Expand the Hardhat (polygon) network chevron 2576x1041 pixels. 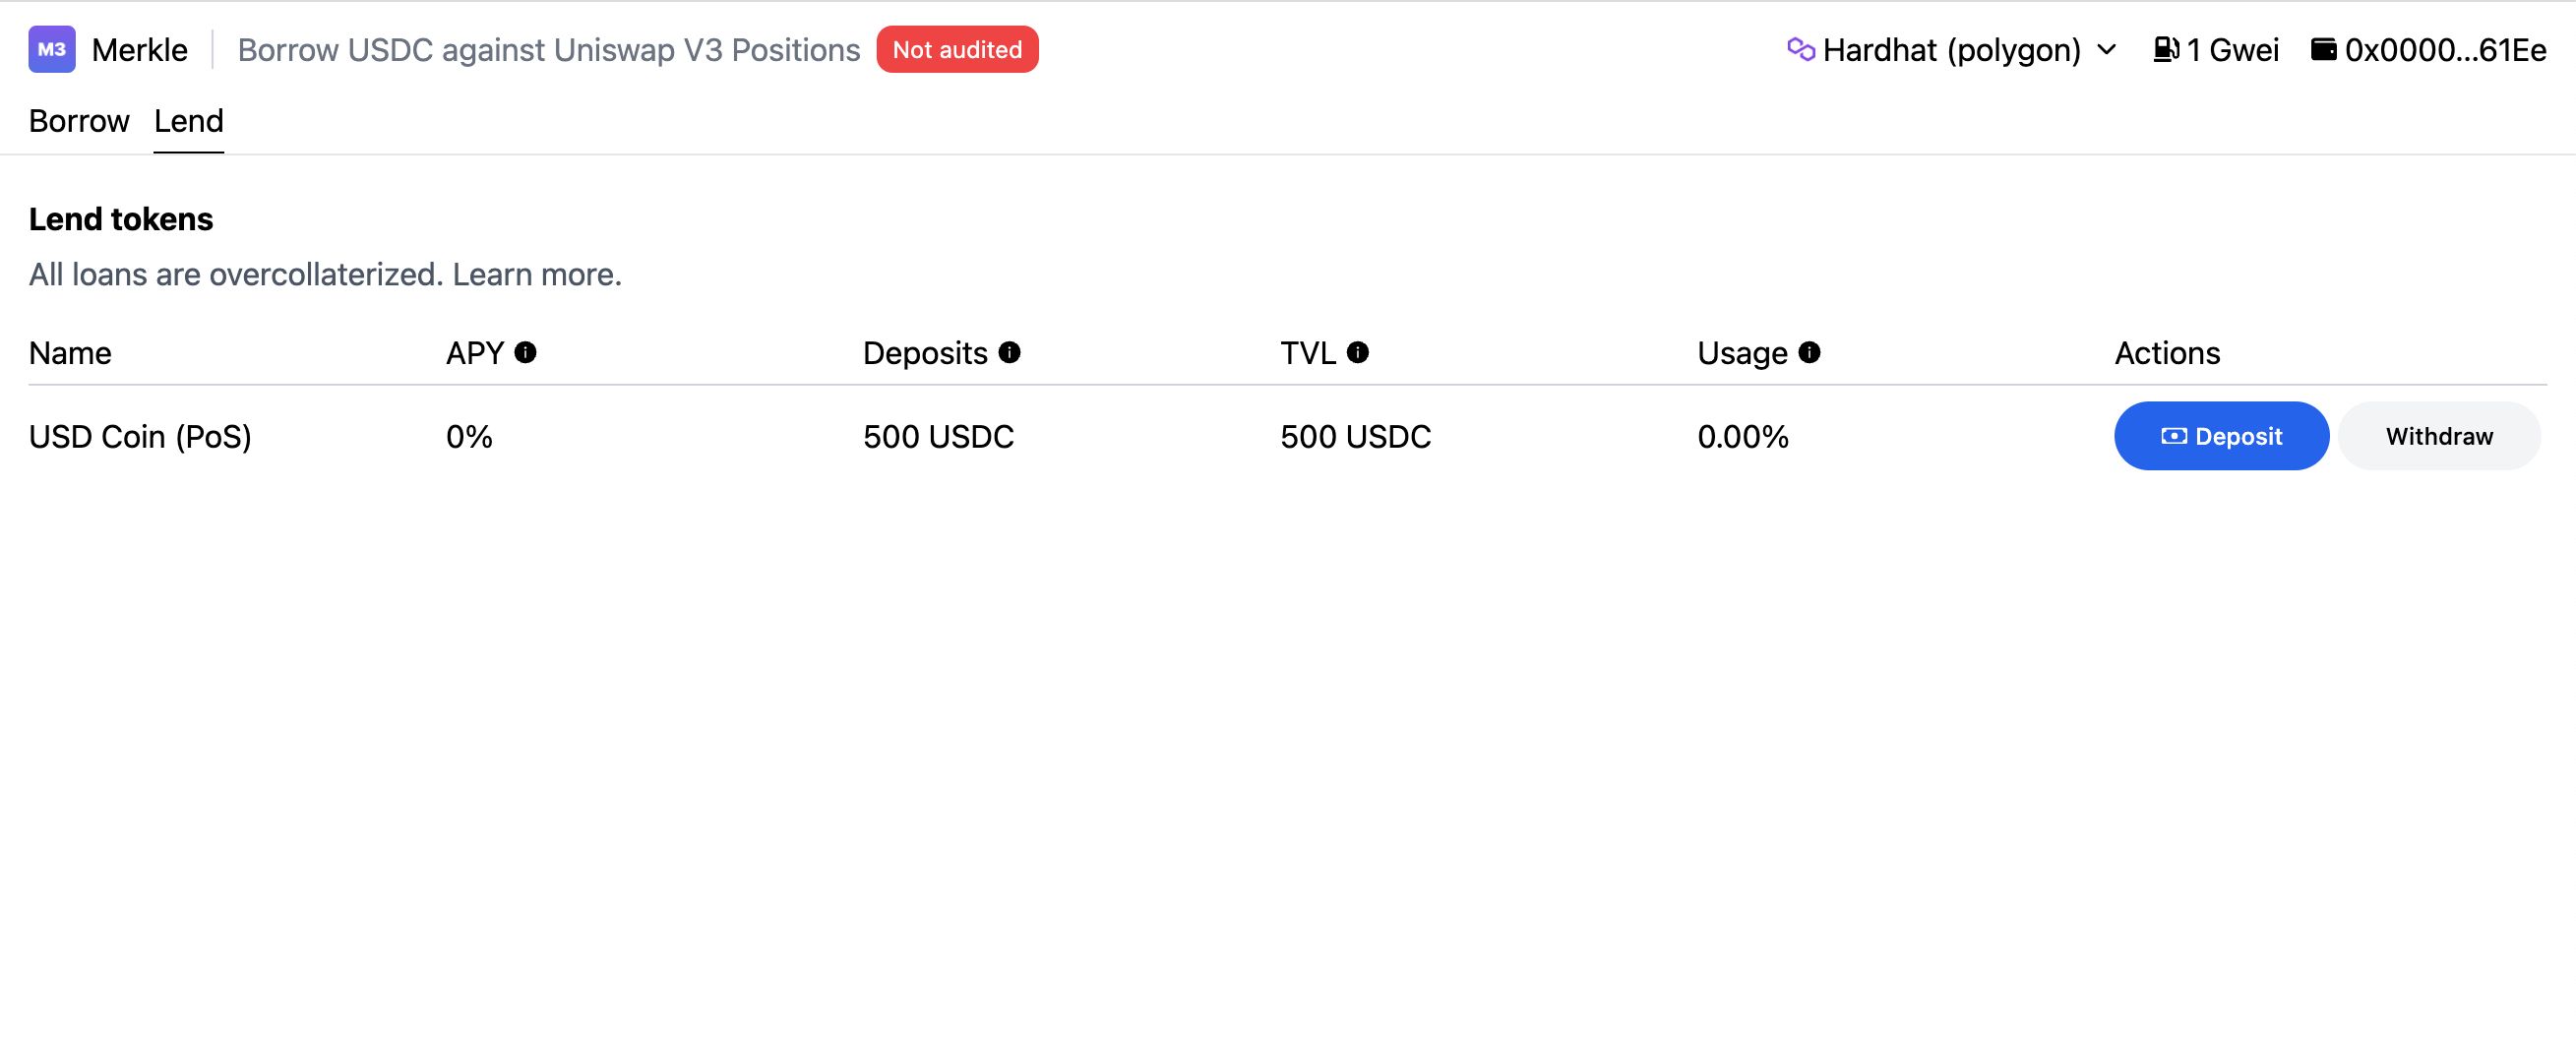coord(2106,50)
